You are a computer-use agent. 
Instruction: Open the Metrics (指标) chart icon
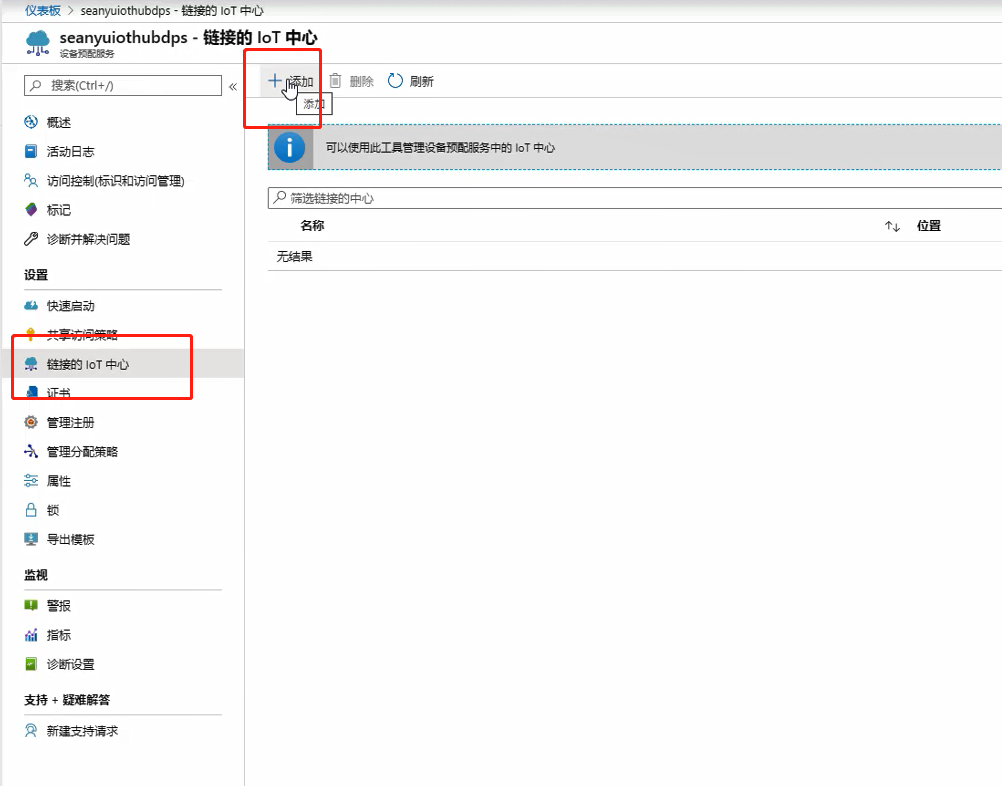click(x=31, y=635)
